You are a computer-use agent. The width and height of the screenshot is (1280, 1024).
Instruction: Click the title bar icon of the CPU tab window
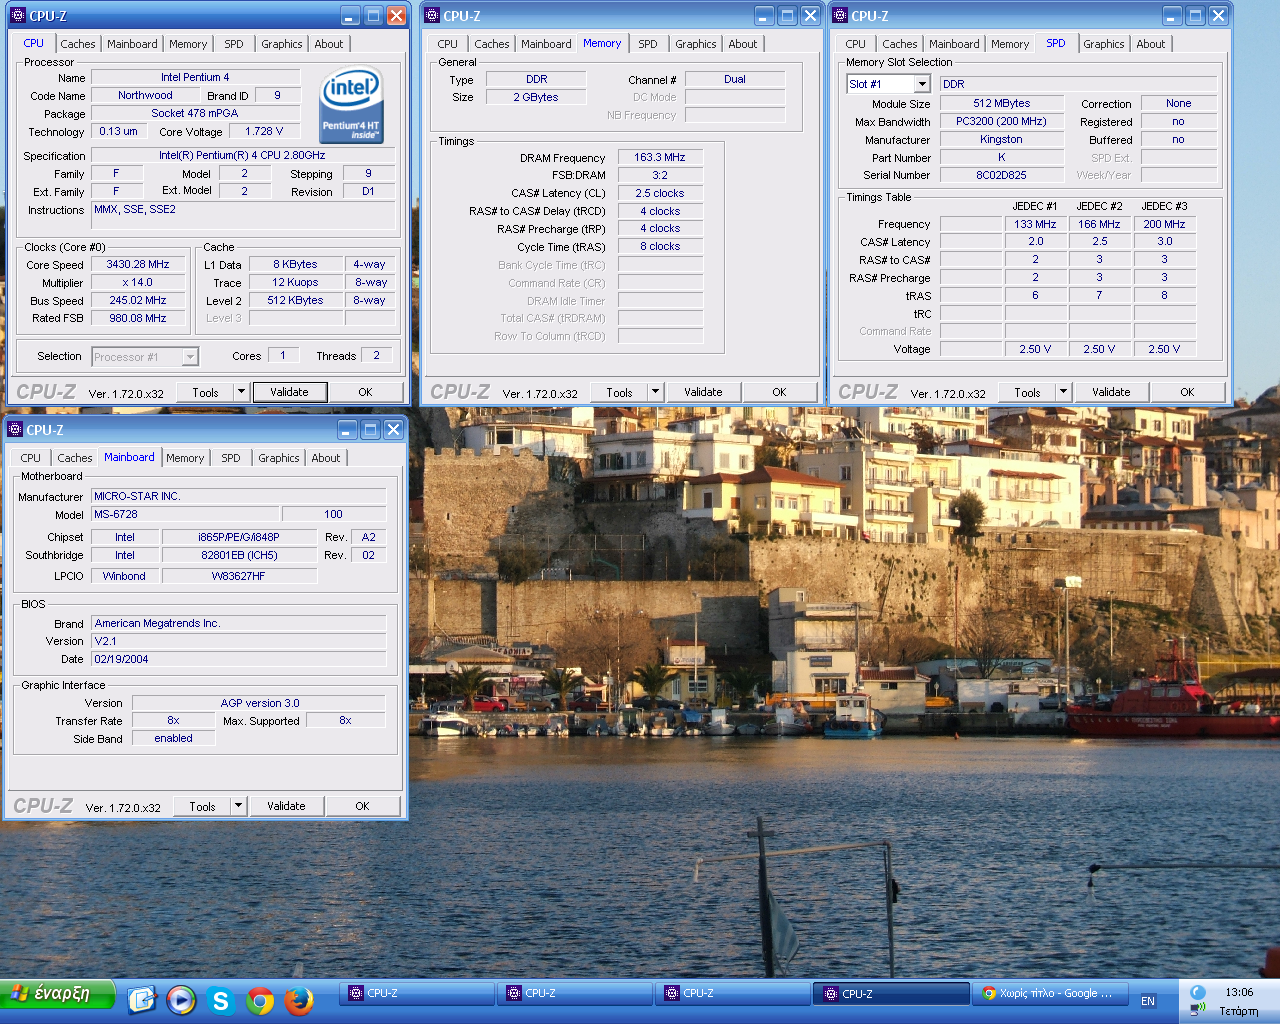tap(16, 16)
